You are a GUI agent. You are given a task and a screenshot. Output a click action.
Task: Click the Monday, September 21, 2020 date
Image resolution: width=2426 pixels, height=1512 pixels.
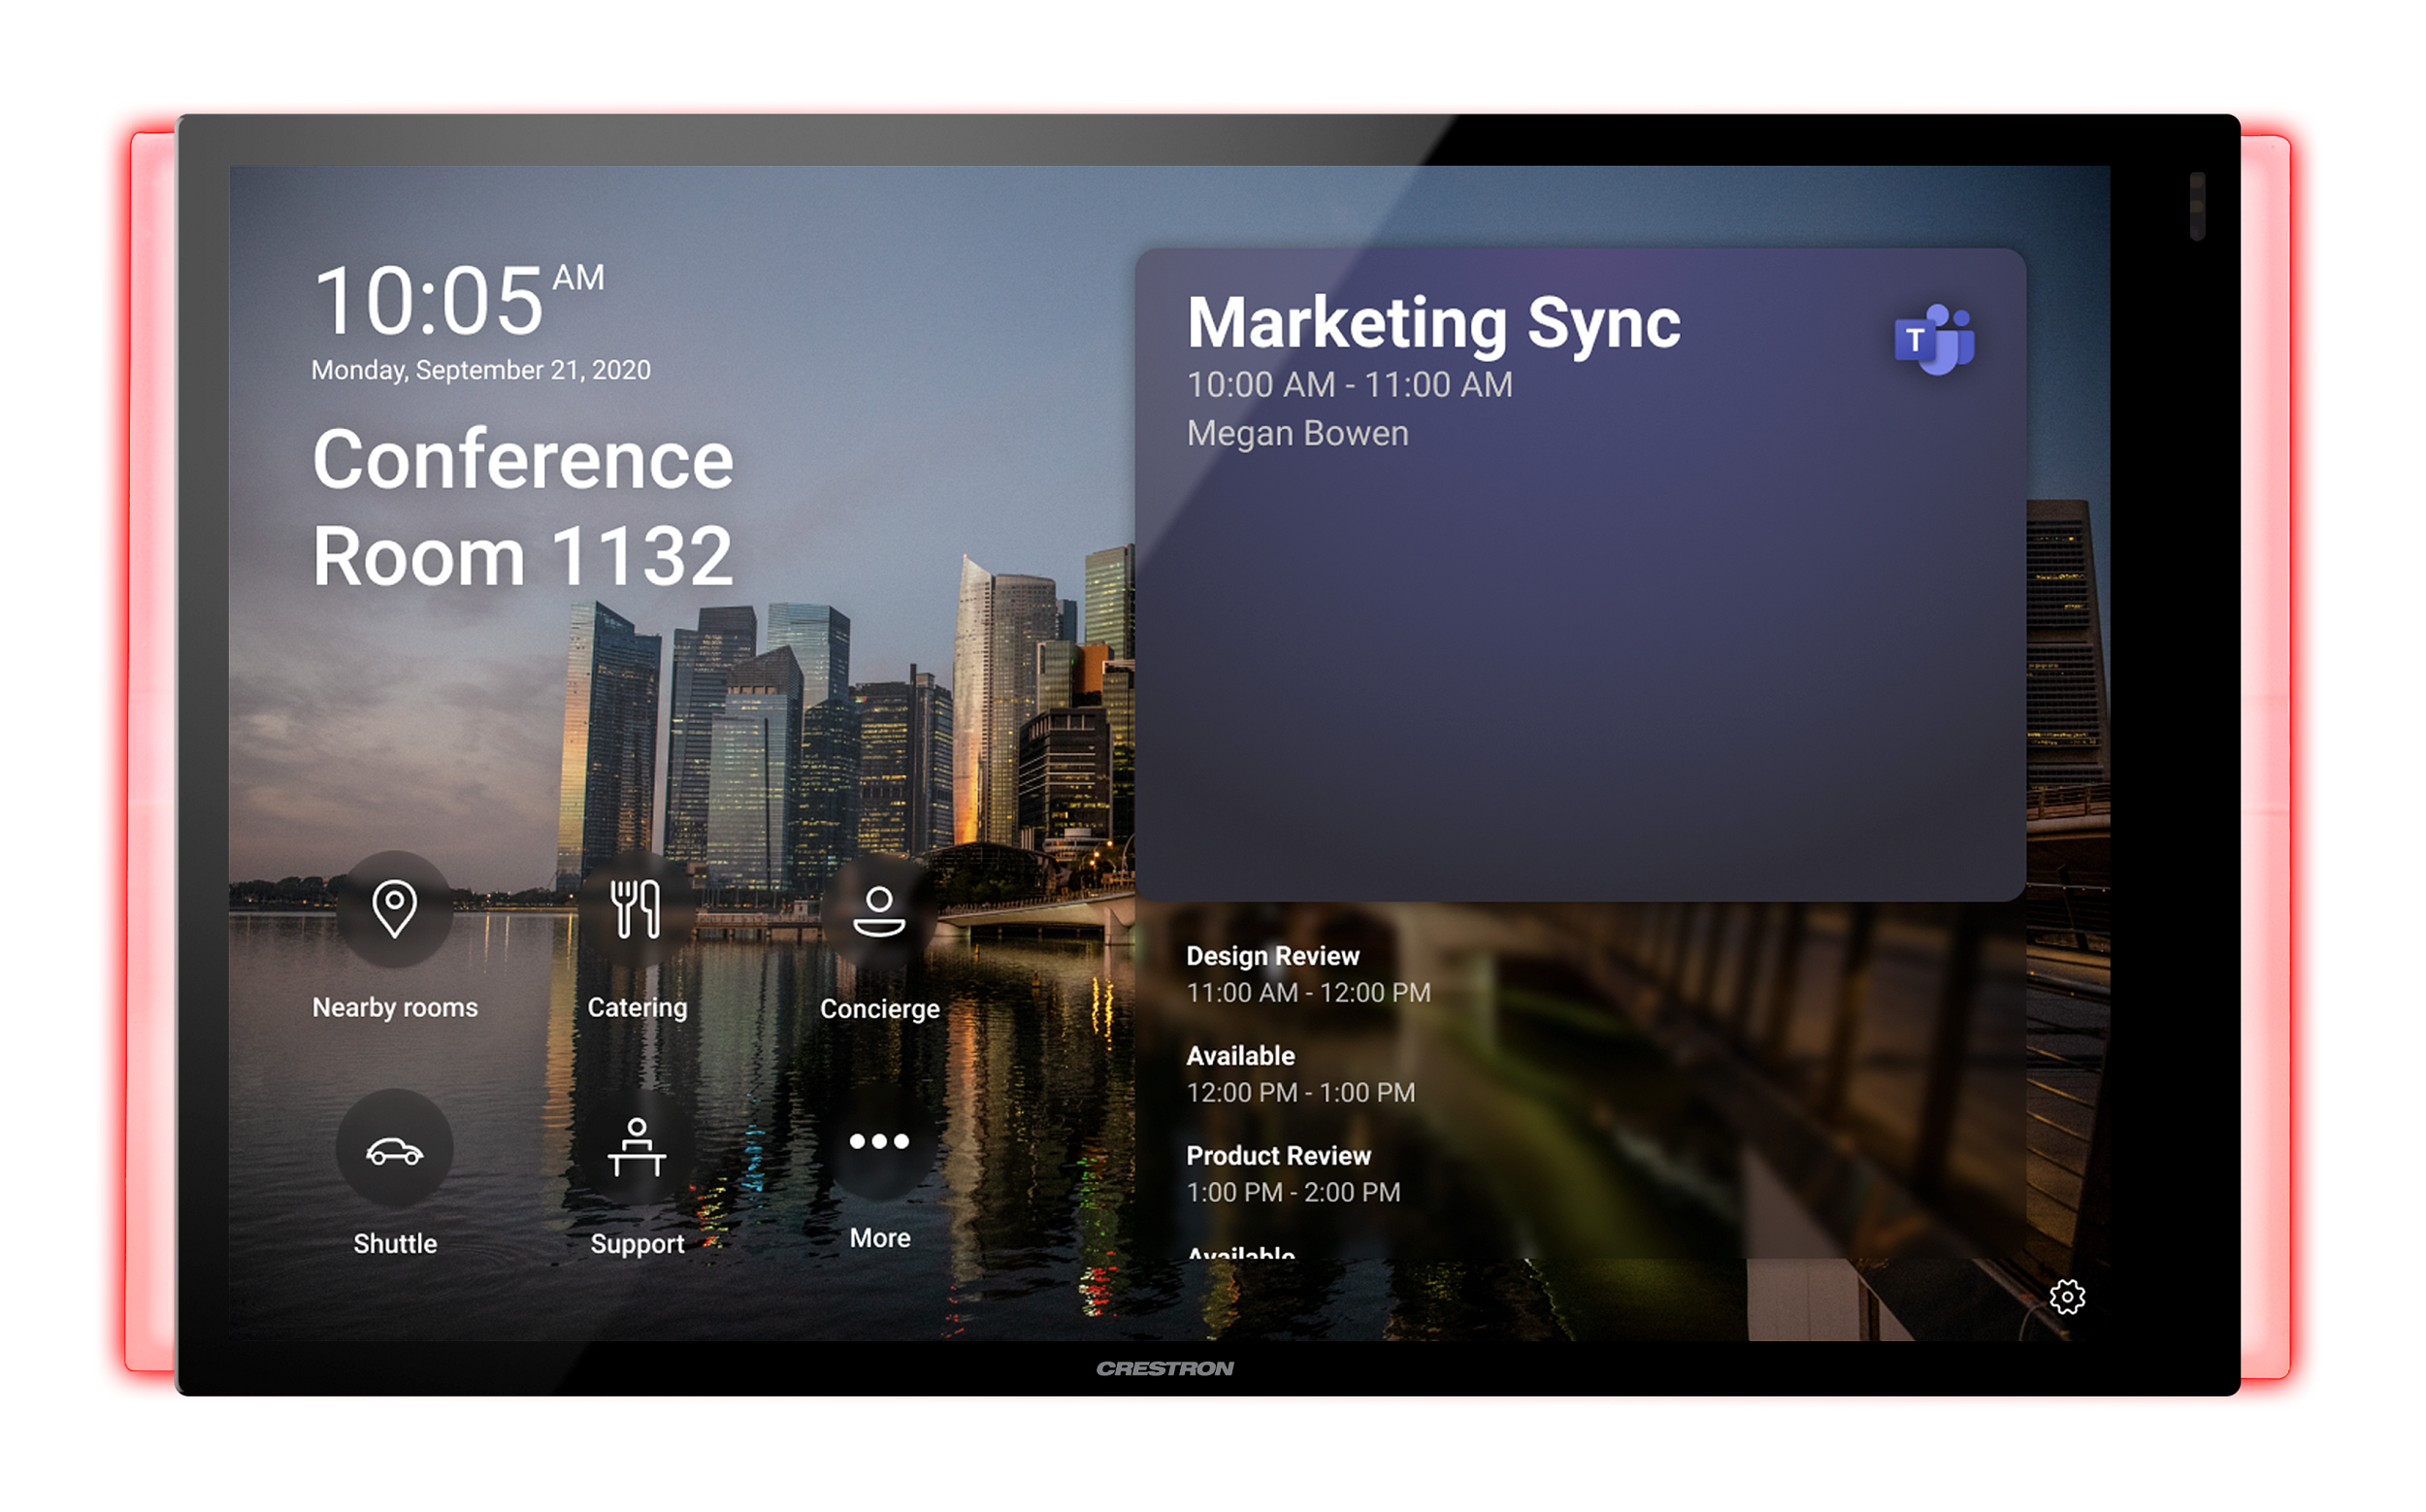tap(480, 370)
